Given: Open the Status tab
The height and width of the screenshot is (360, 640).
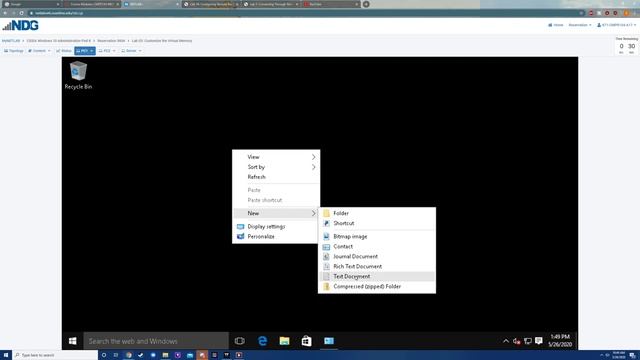Looking at the screenshot, I should pyautogui.click(x=64, y=51).
